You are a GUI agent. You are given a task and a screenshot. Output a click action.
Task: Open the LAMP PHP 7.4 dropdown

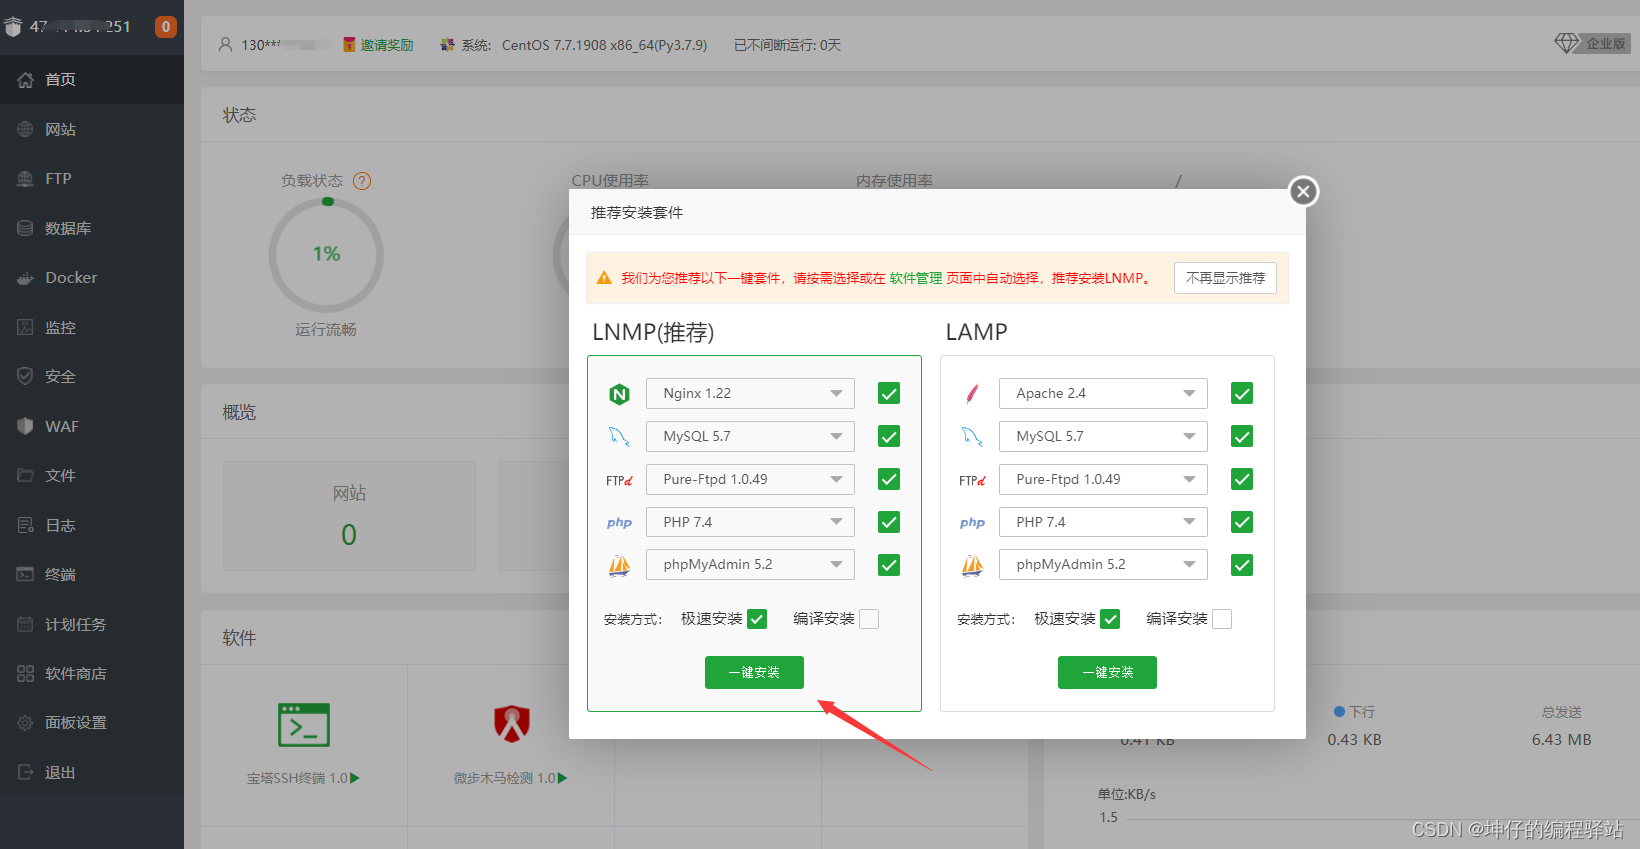pos(1103,522)
